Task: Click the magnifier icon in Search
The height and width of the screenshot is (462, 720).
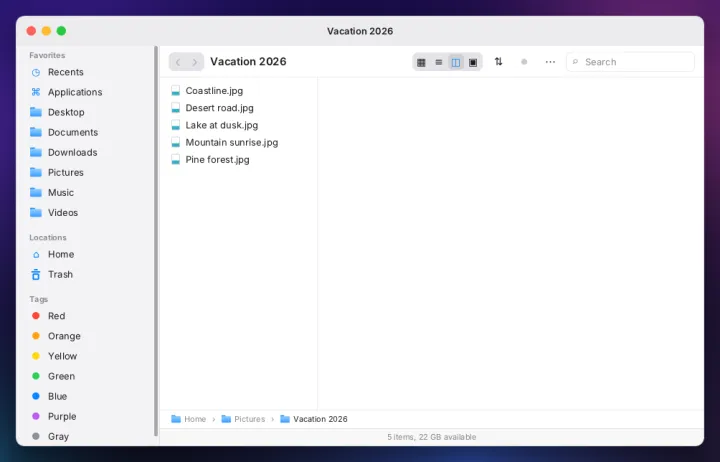Action: point(575,62)
